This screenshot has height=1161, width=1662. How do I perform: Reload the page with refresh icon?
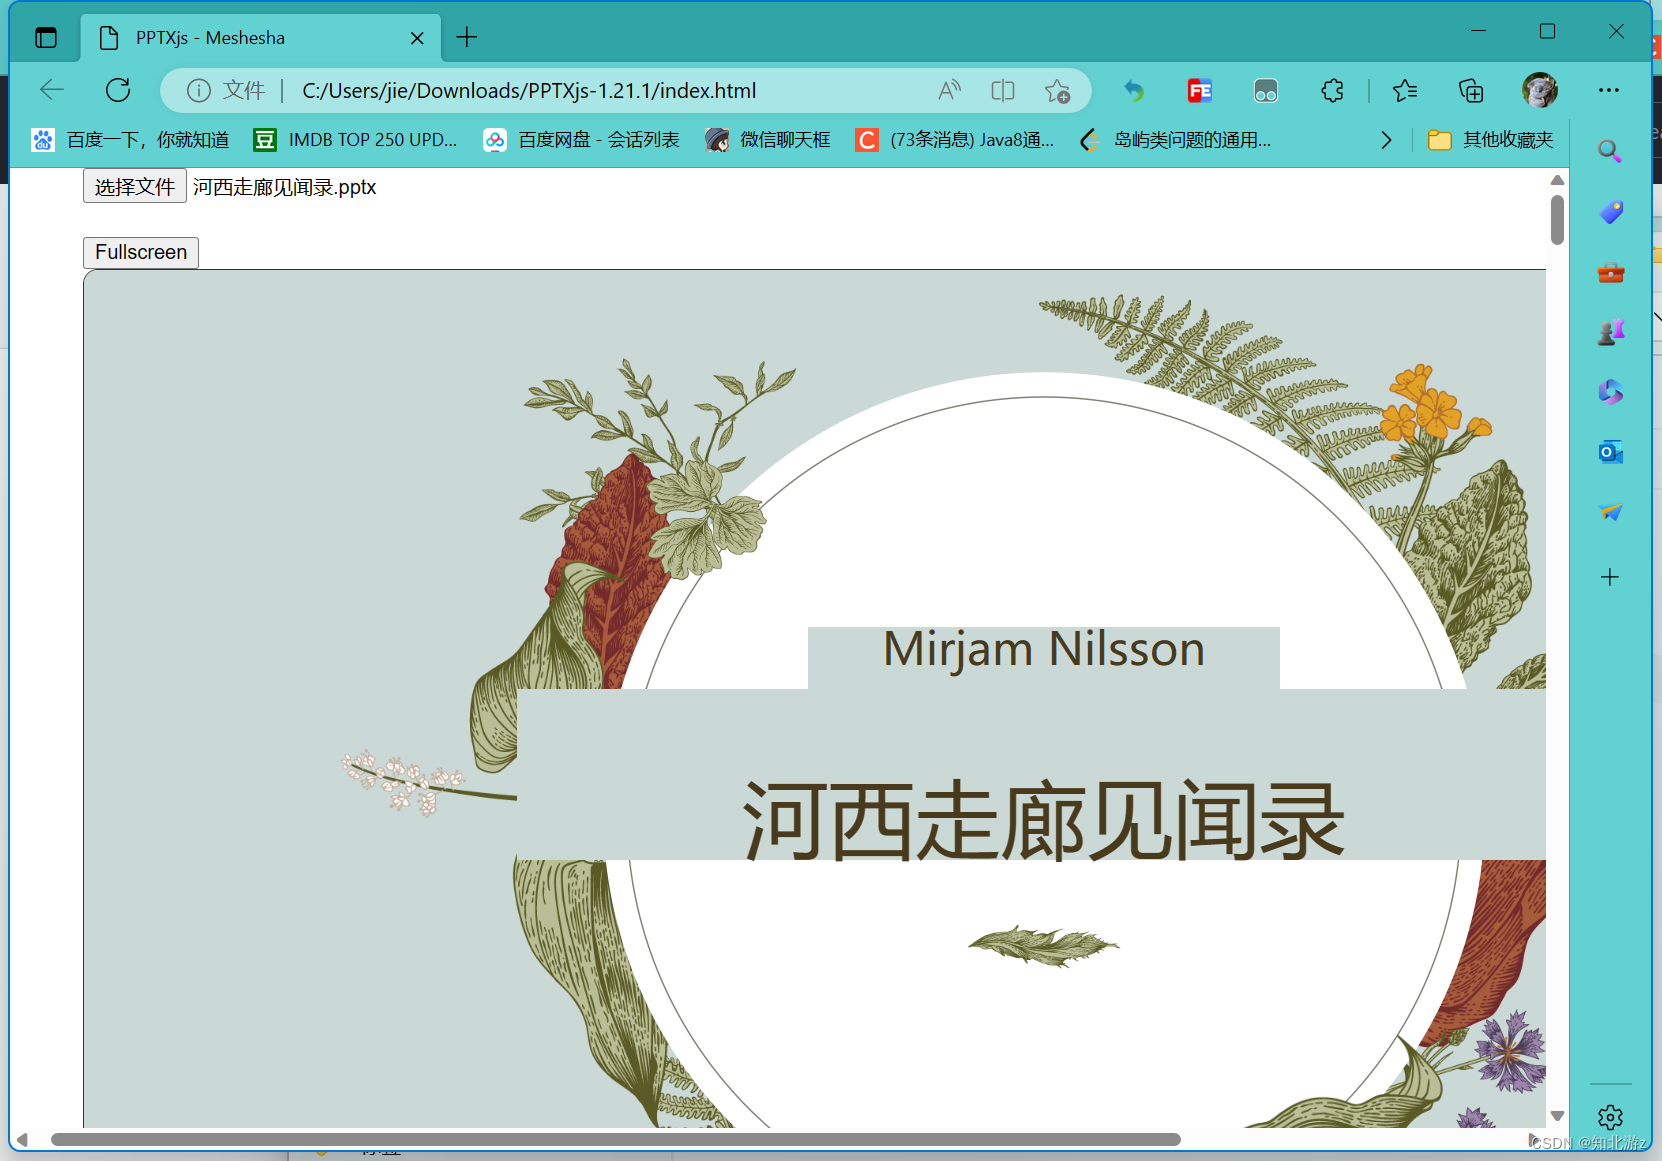(x=118, y=90)
